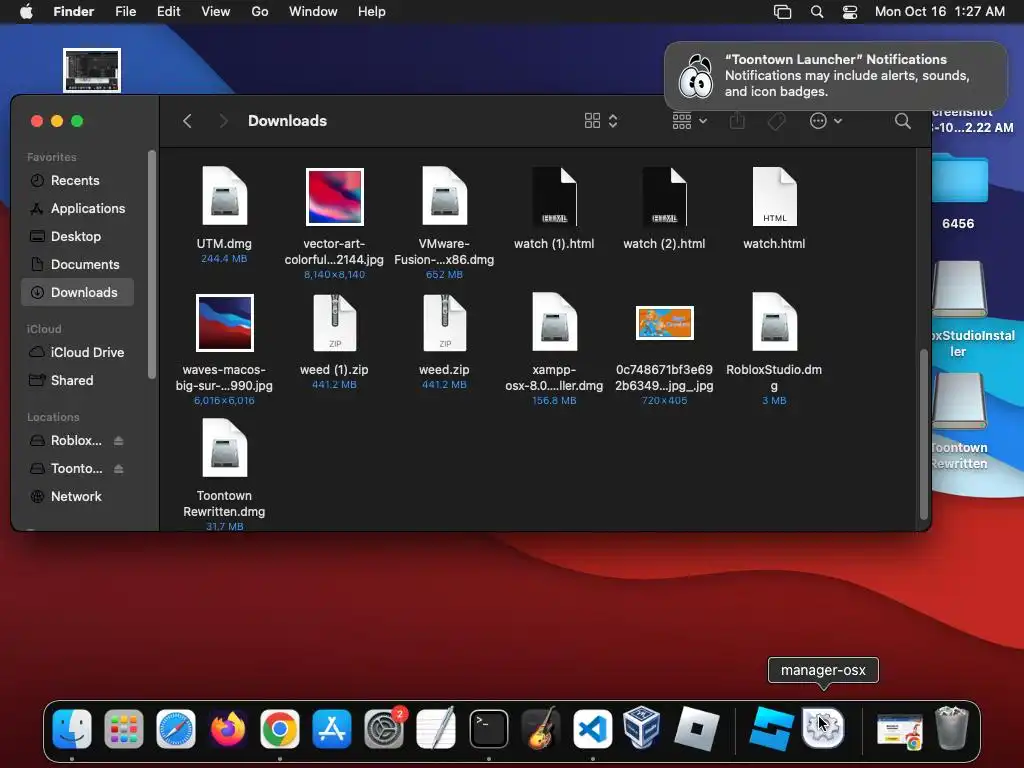Open UTM.dmg disk image file

(224, 196)
